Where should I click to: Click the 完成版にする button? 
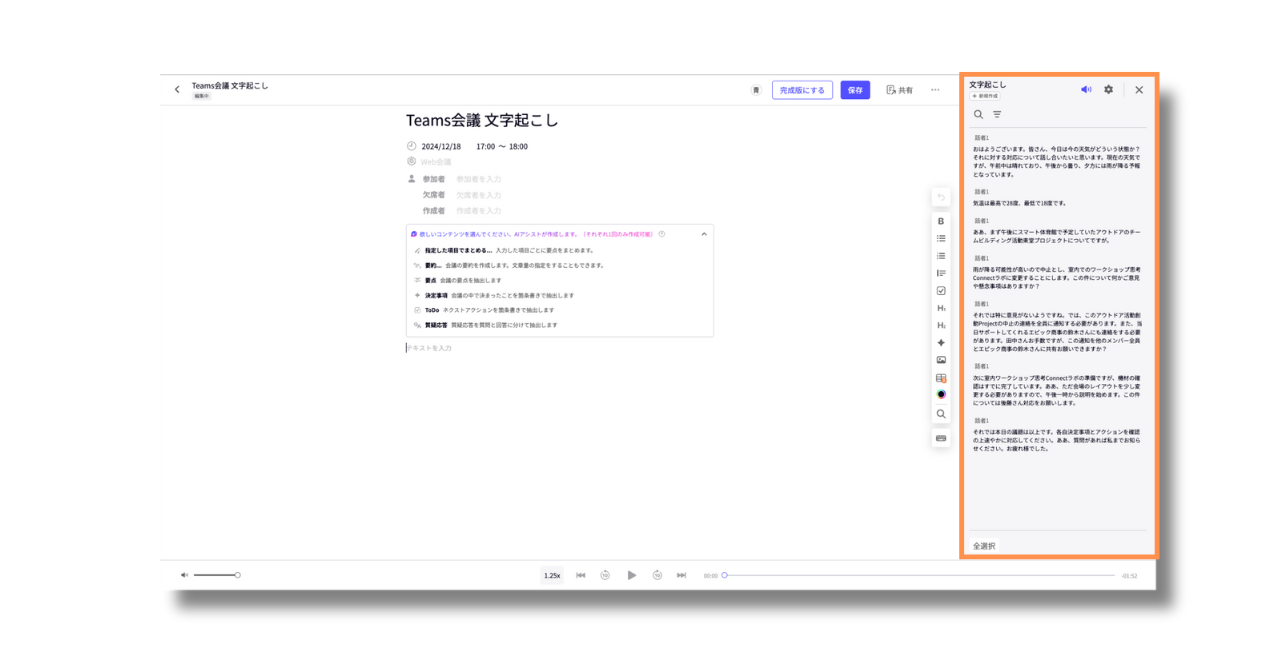802,90
